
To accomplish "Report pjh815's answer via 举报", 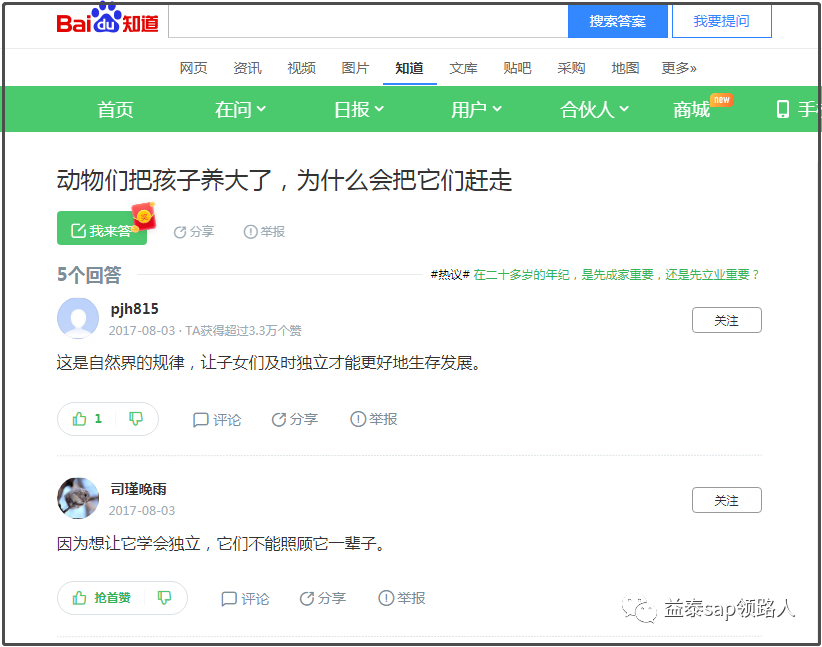I will [373, 419].
